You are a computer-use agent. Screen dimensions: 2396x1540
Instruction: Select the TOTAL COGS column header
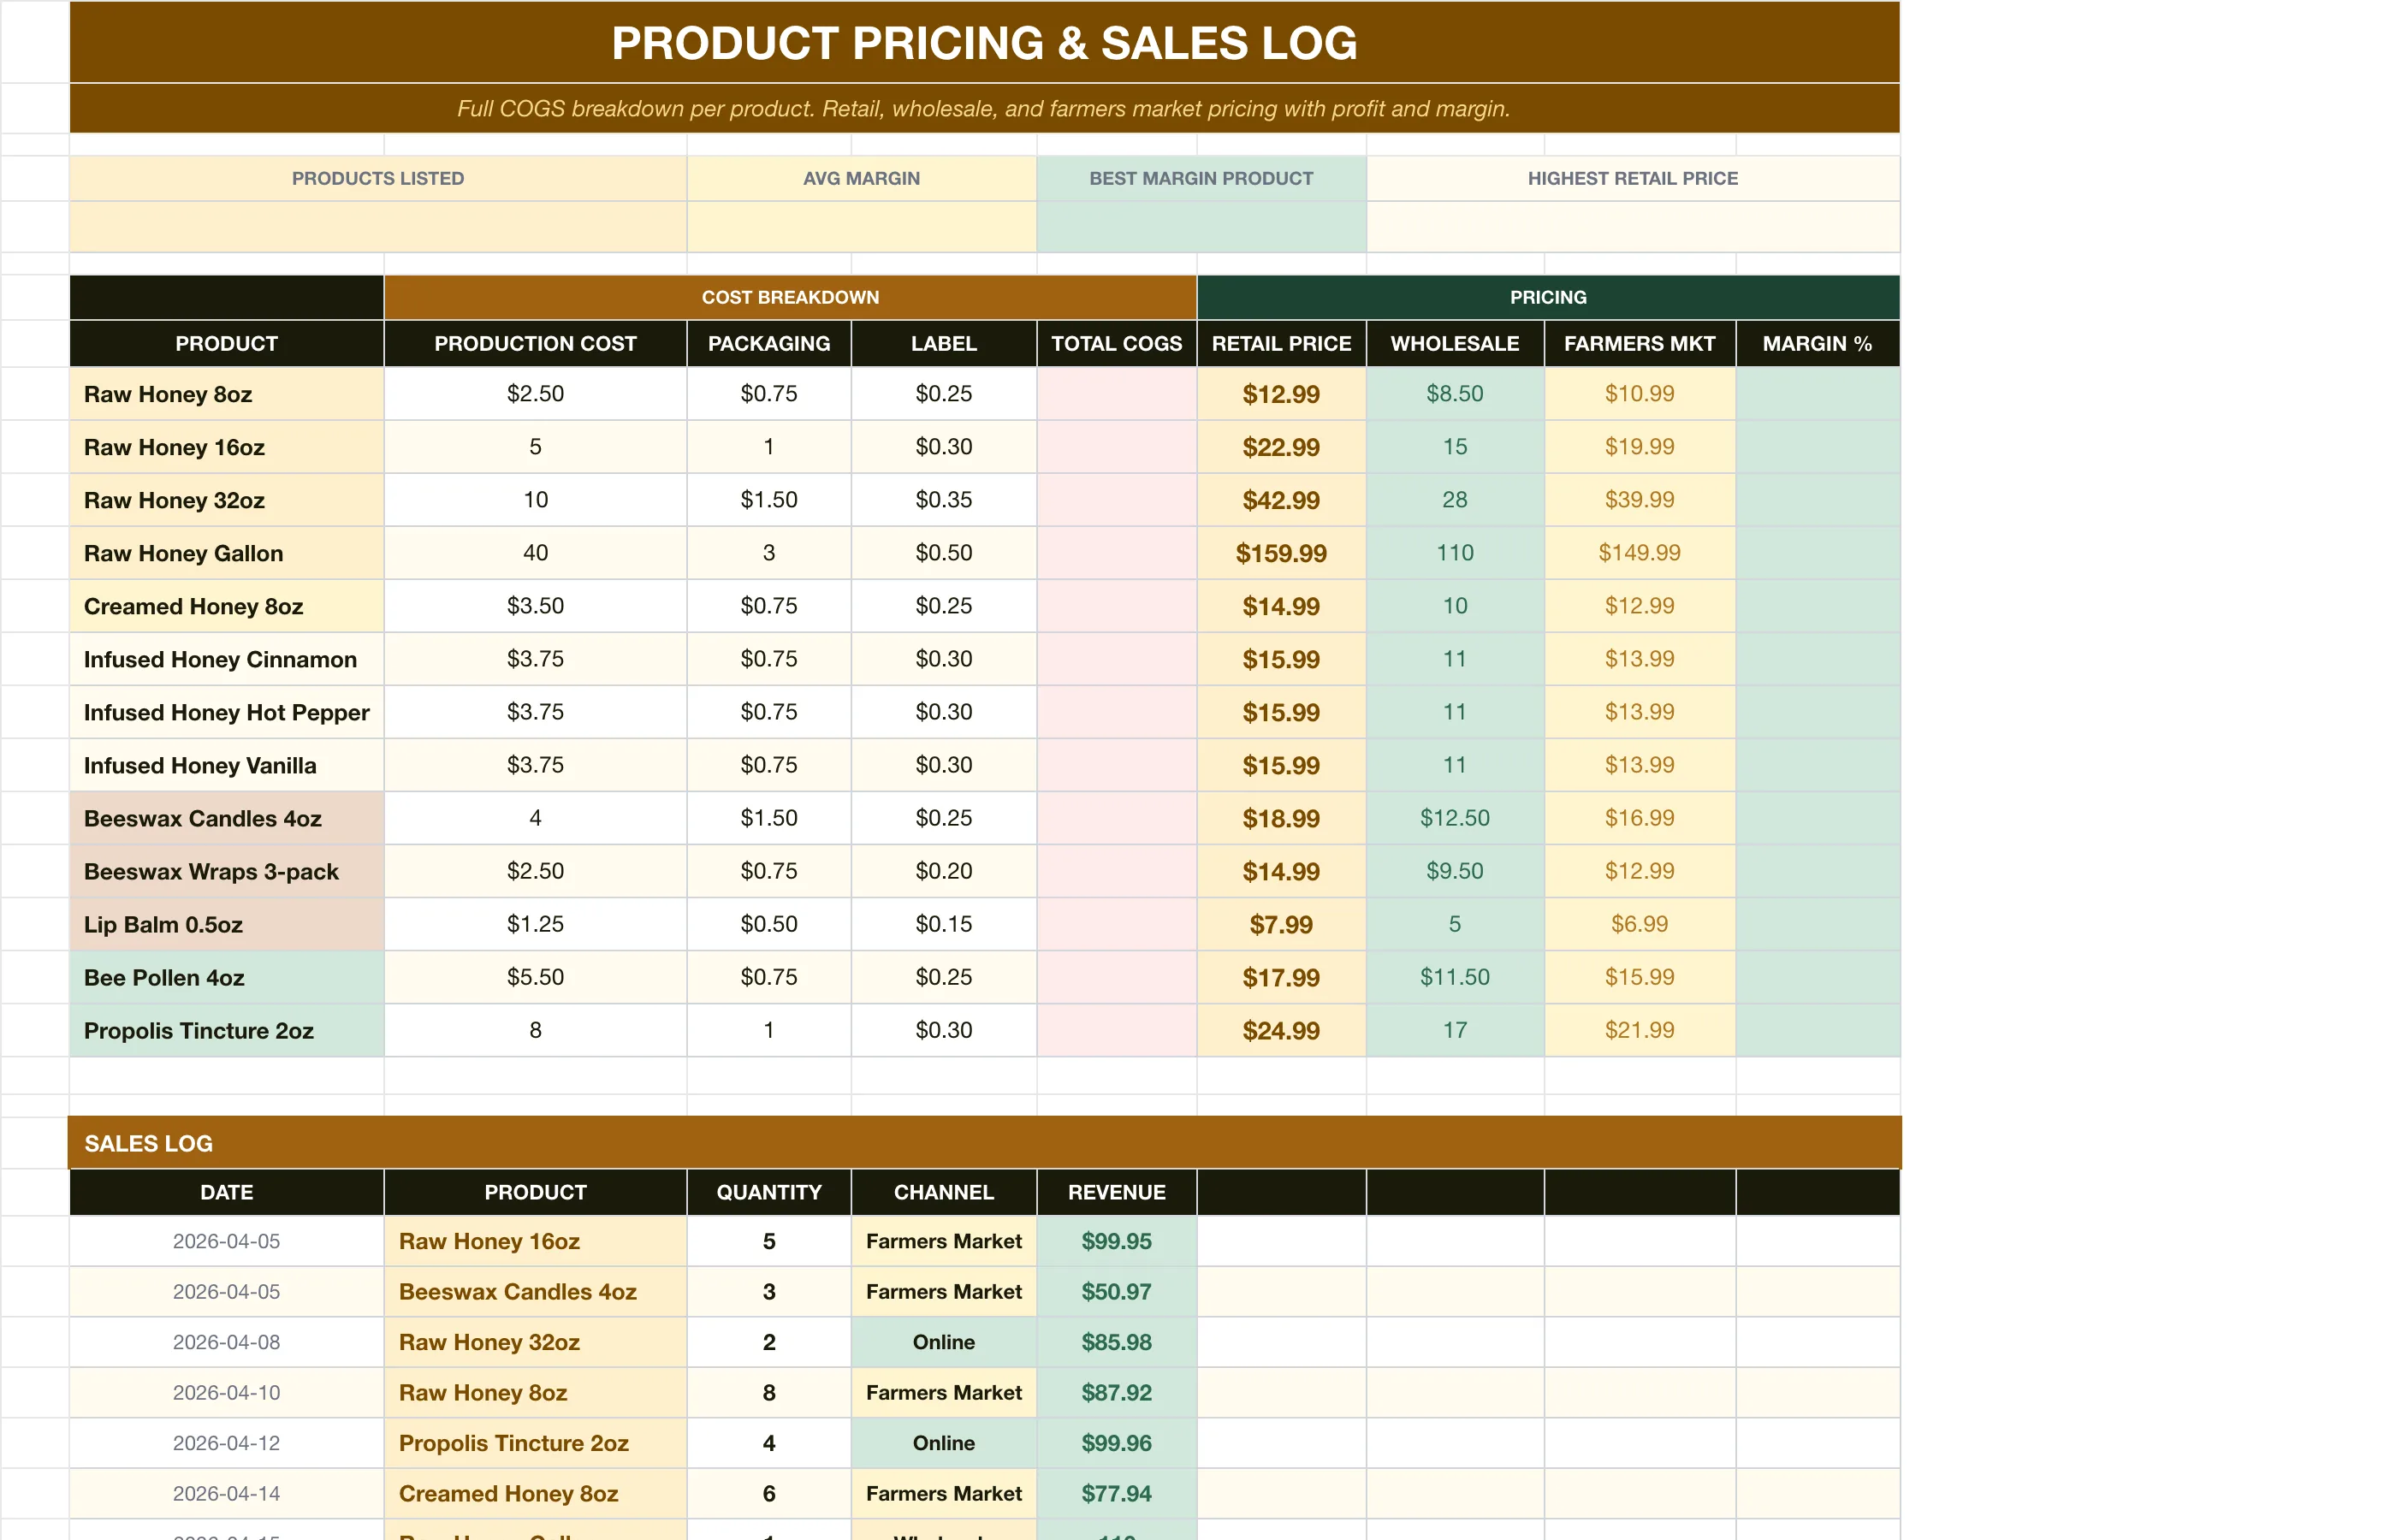1116,343
